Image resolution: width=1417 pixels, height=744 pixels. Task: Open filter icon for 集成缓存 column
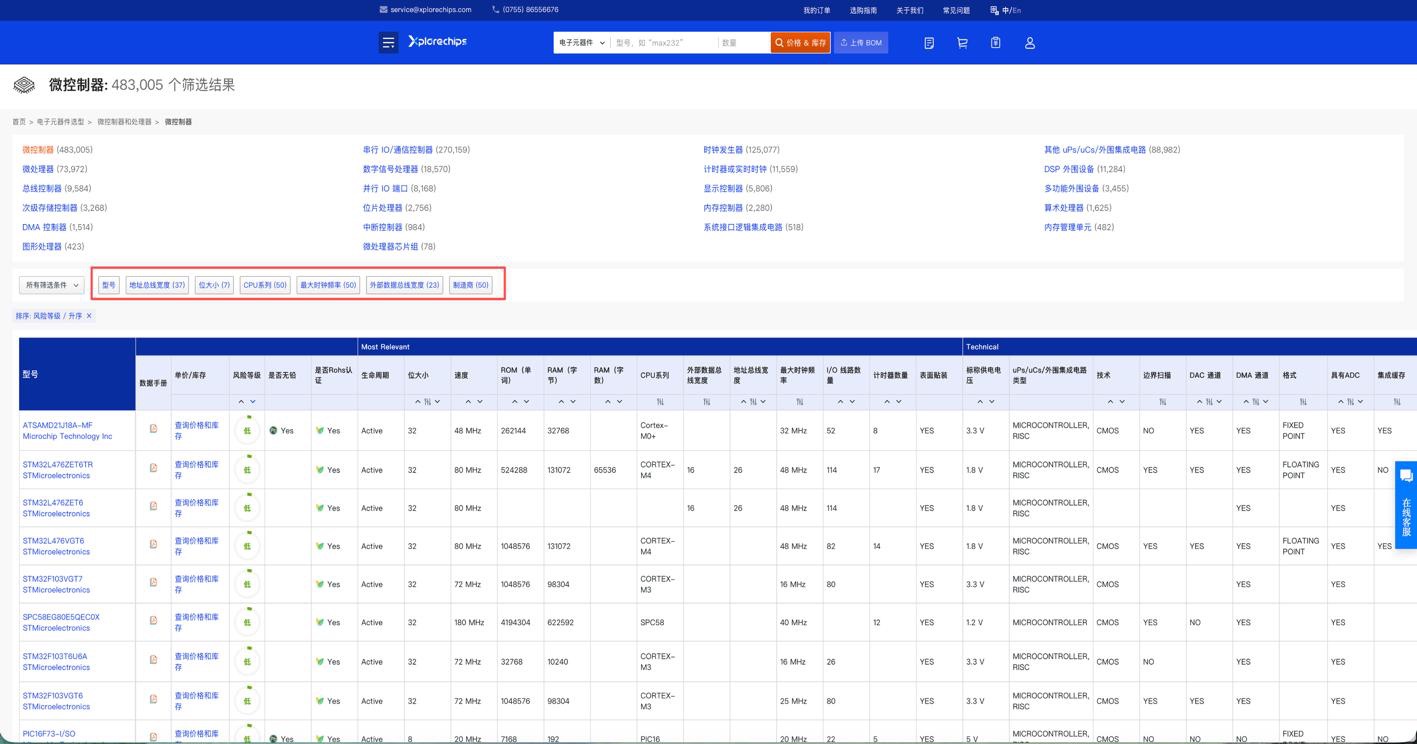pyautogui.click(x=1396, y=402)
